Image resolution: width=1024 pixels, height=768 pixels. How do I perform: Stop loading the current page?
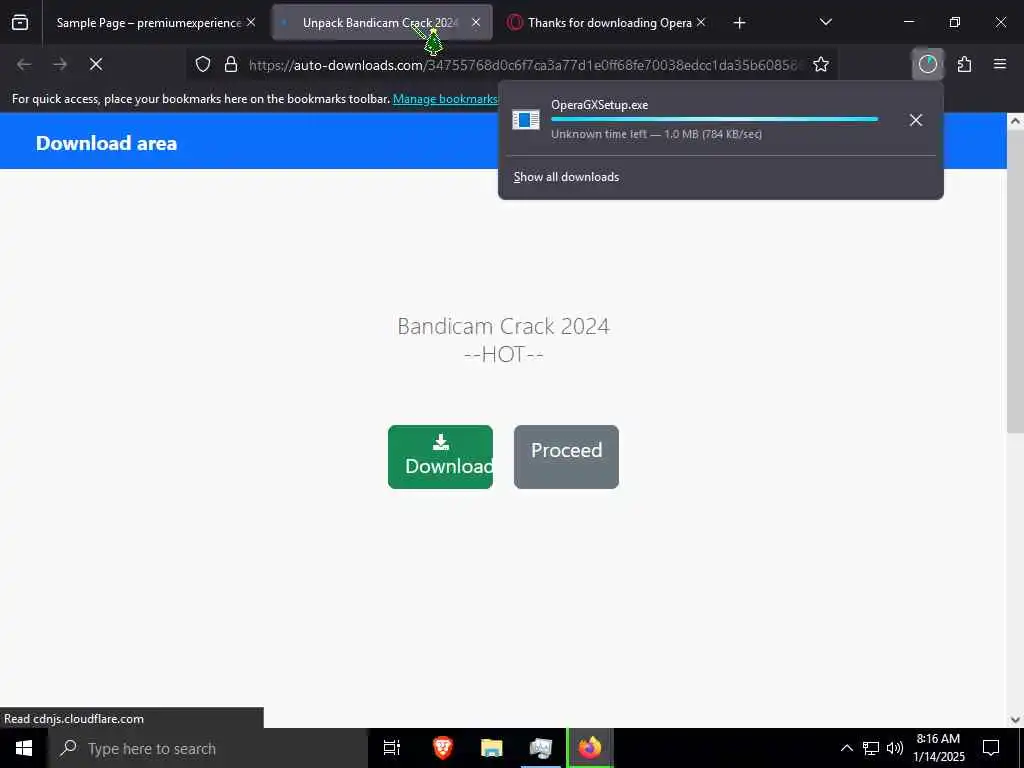96,64
